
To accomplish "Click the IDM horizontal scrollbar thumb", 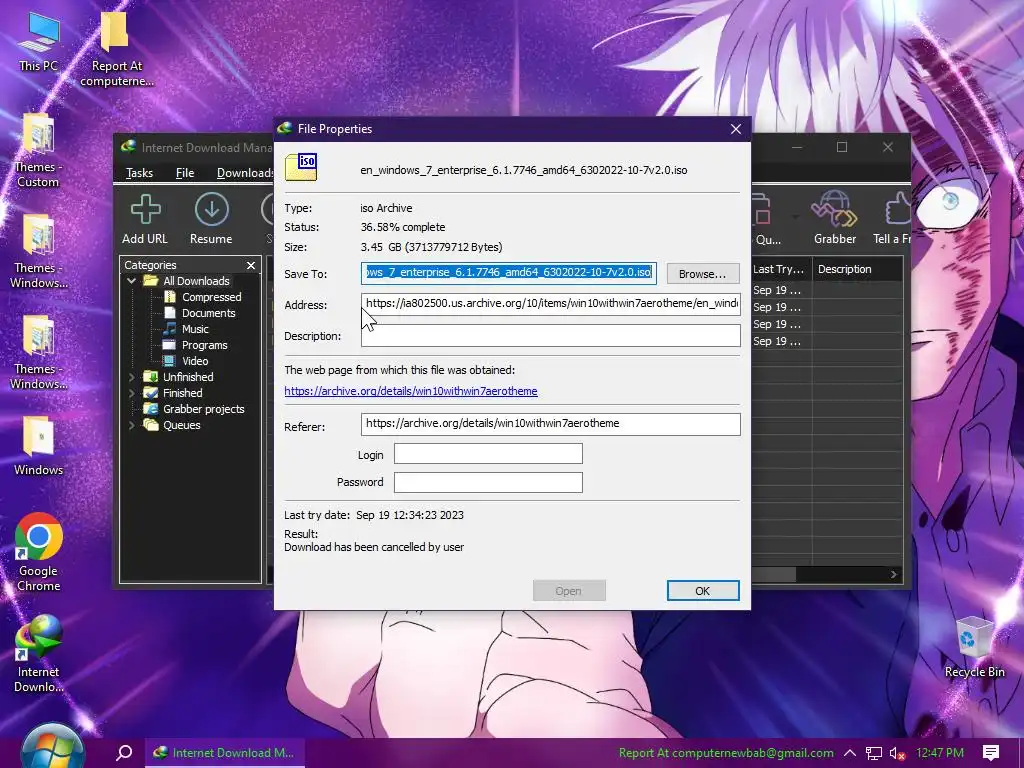I will pos(773,574).
